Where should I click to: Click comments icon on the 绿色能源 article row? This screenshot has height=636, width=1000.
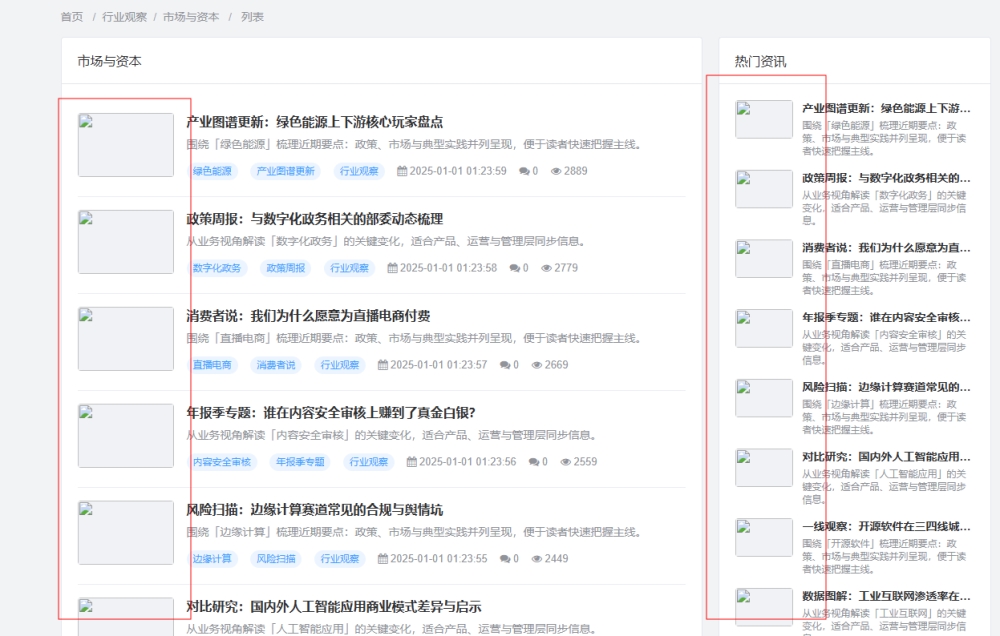[x=524, y=171]
